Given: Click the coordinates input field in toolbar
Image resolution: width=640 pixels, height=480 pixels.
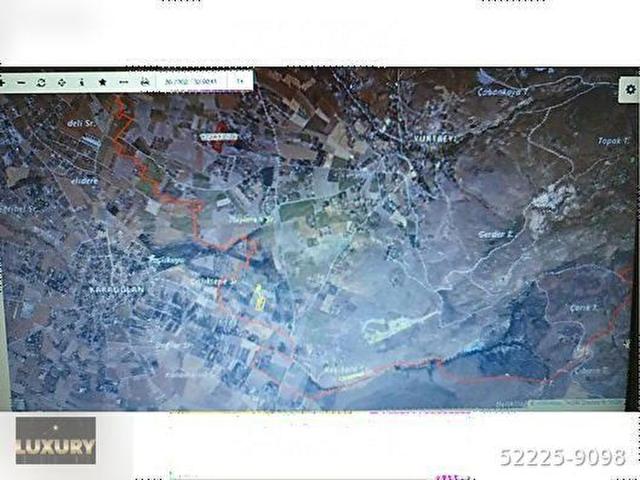Looking at the screenshot, I should (191, 82).
